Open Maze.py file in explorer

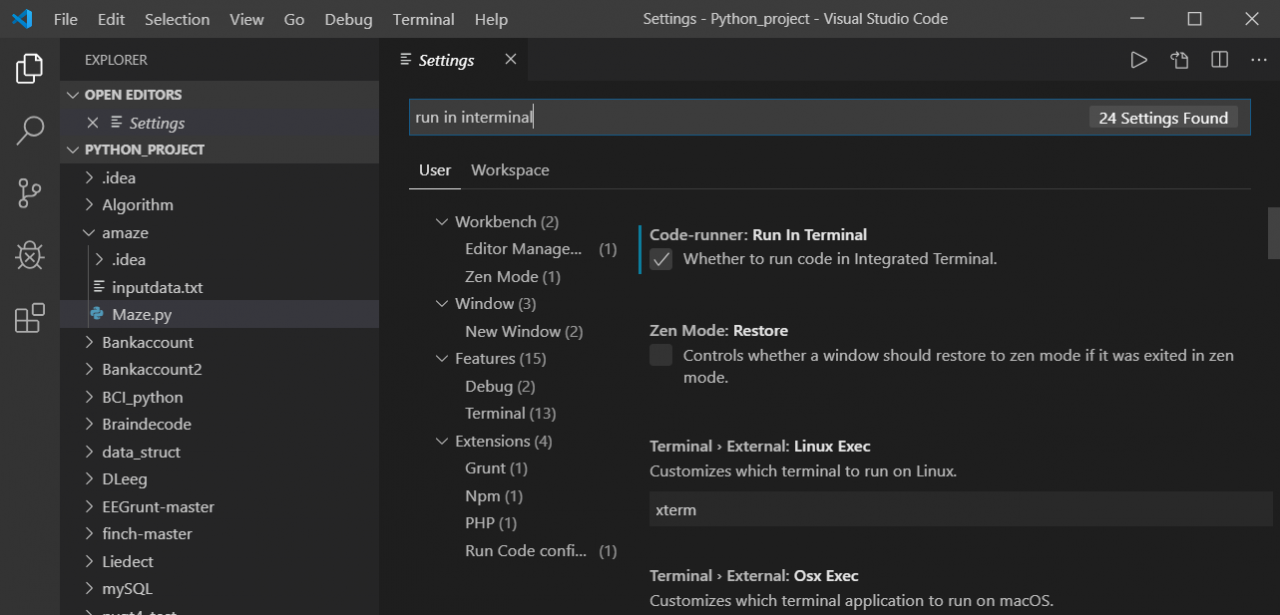[x=219, y=314]
